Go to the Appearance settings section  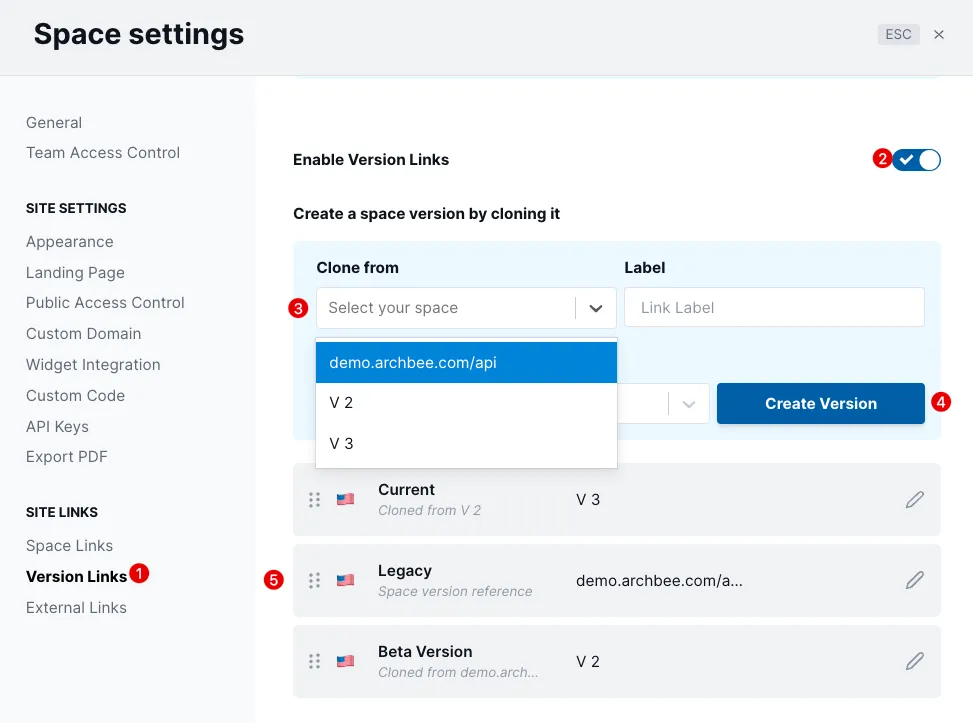70,241
